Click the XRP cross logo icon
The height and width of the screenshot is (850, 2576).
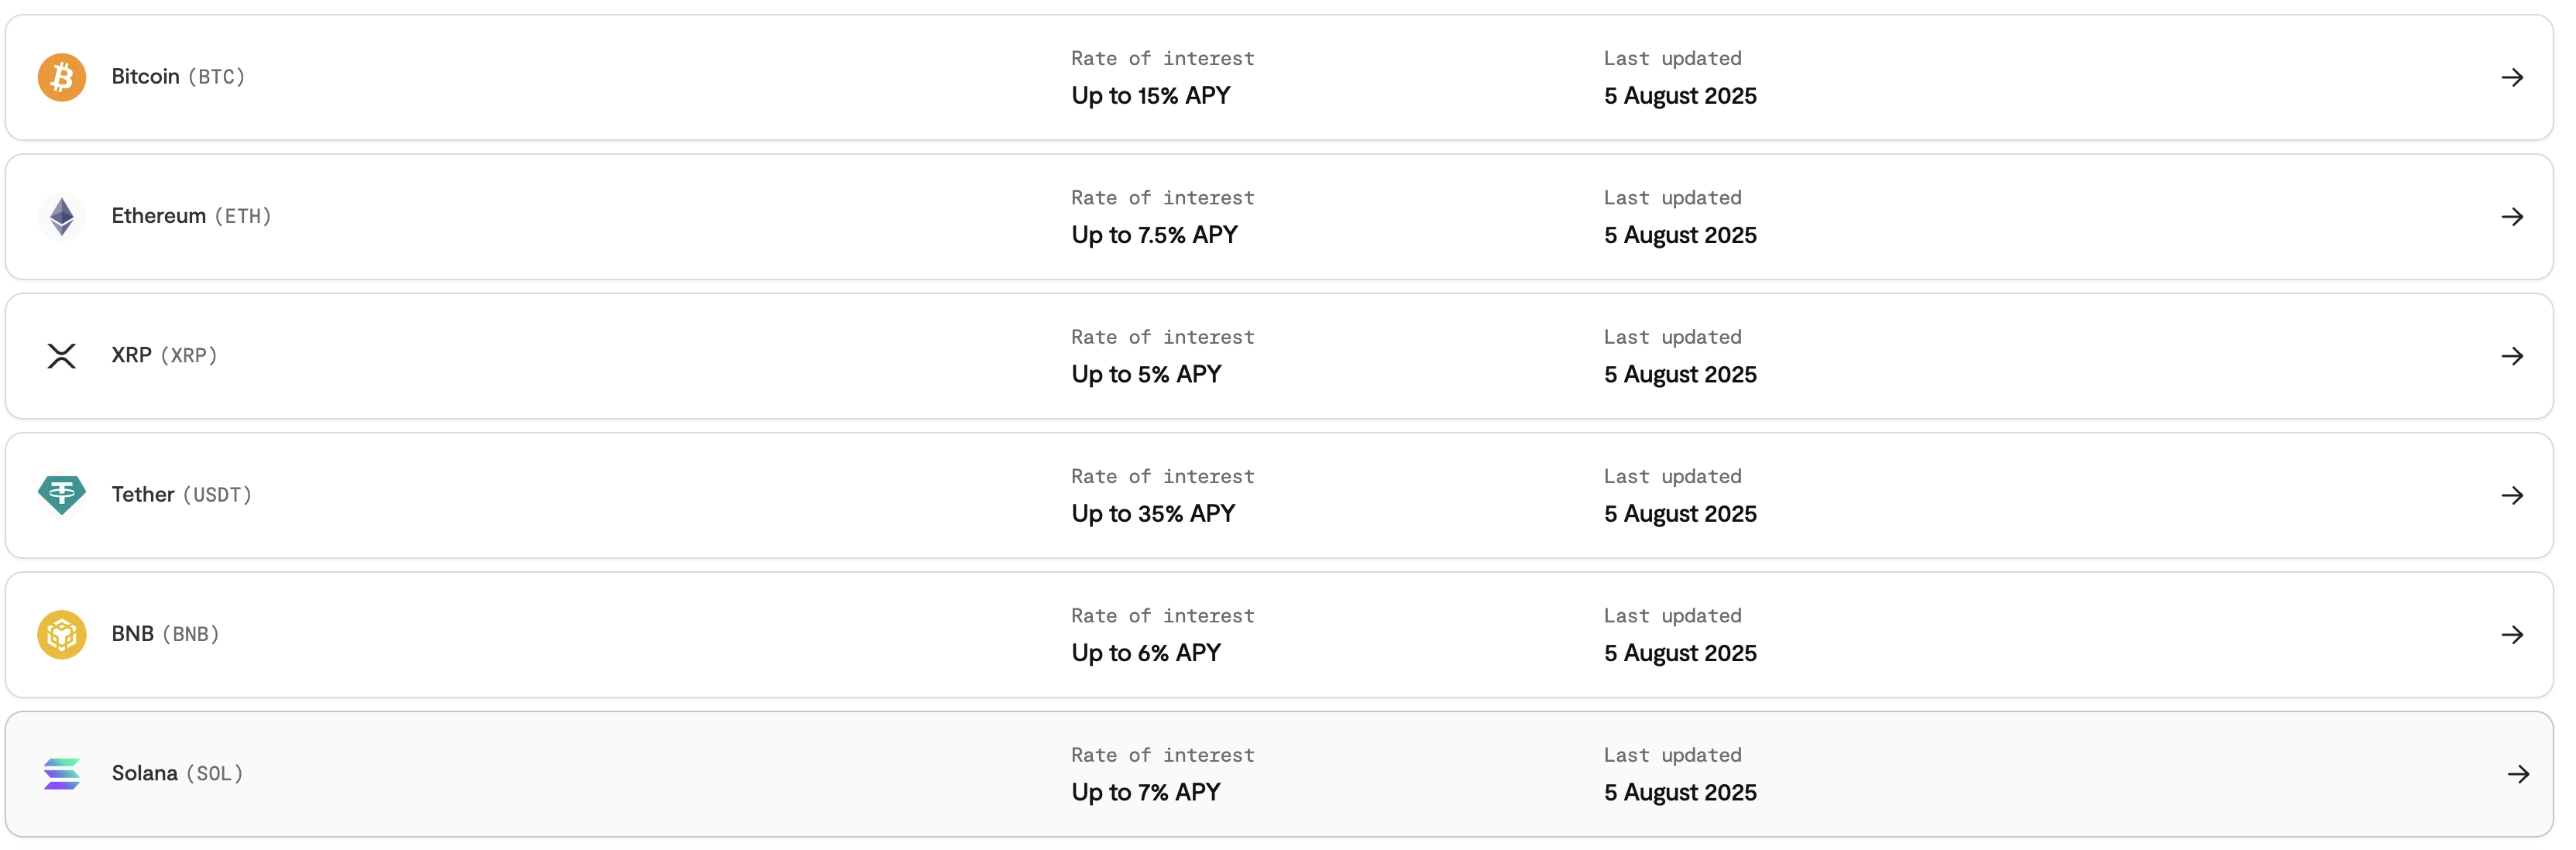(x=62, y=355)
